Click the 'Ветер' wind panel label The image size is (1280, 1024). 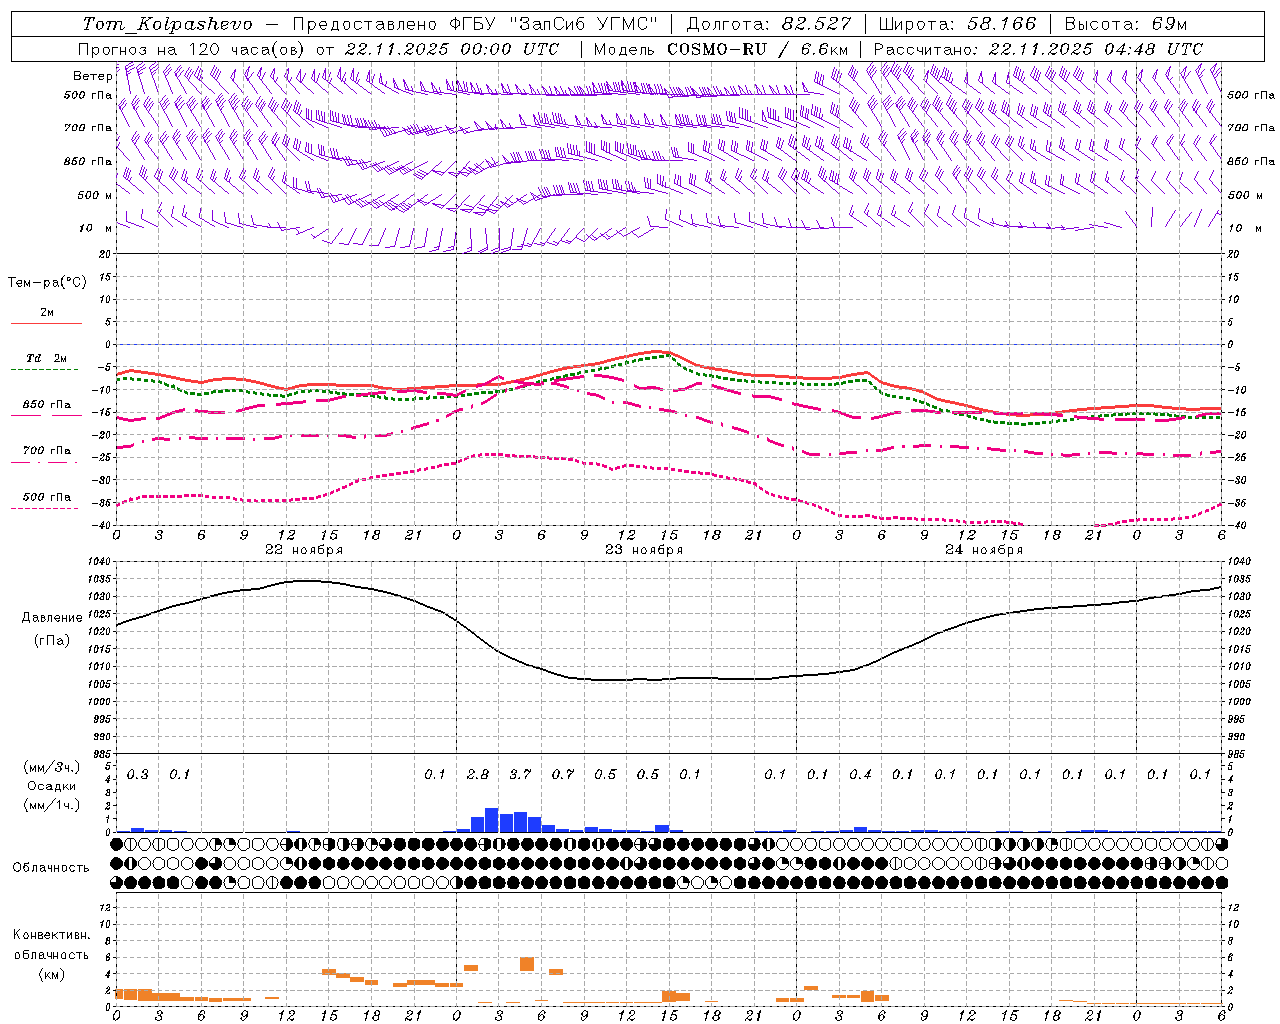coord(92,76)
